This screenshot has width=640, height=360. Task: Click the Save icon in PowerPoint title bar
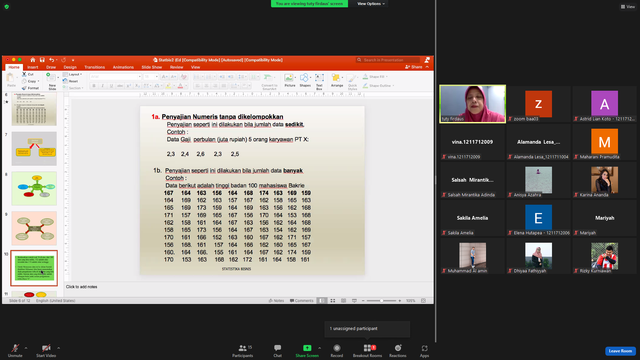click(42, 60)
